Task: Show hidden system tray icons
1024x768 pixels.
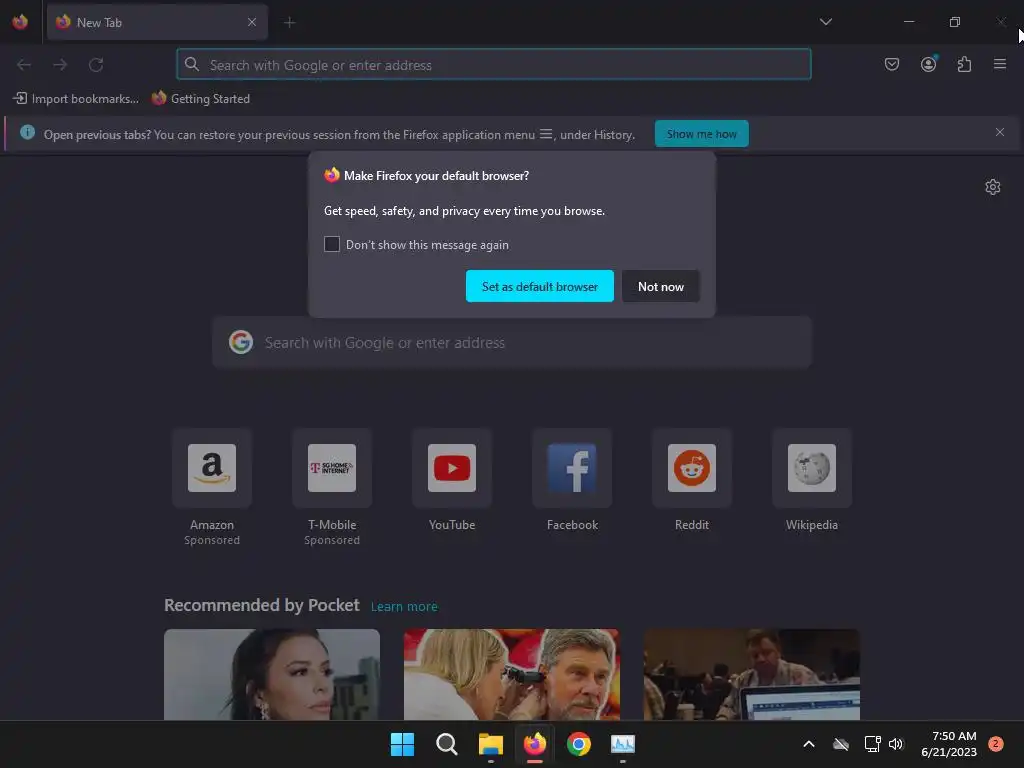Action: coord(808,744)
